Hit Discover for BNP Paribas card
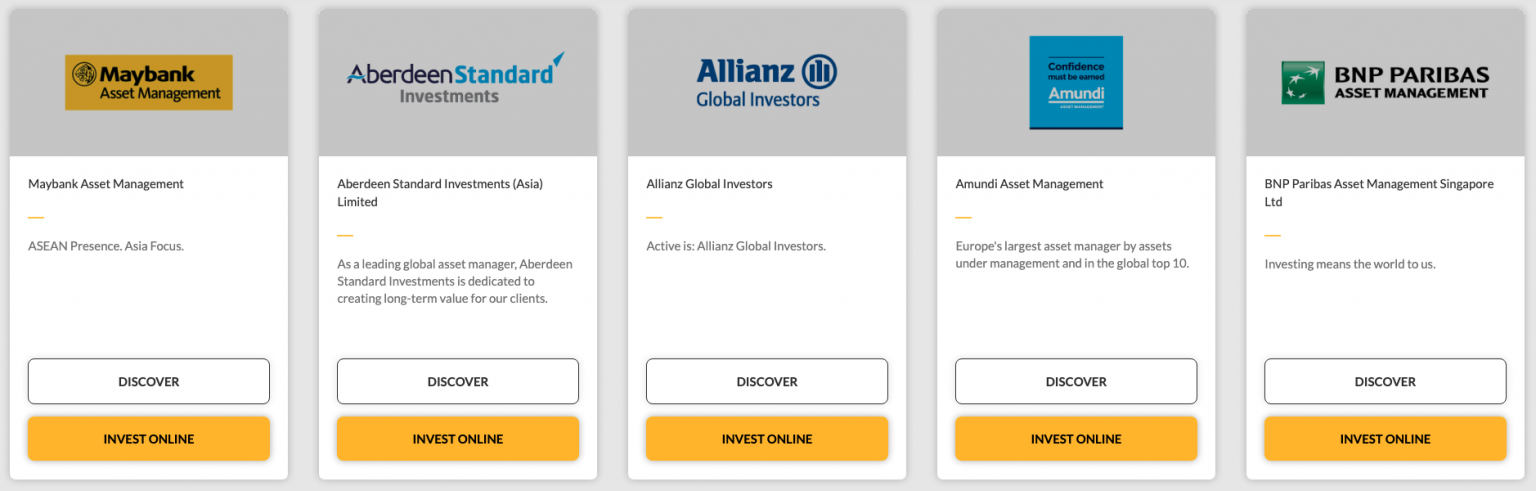 (1385, 381)
